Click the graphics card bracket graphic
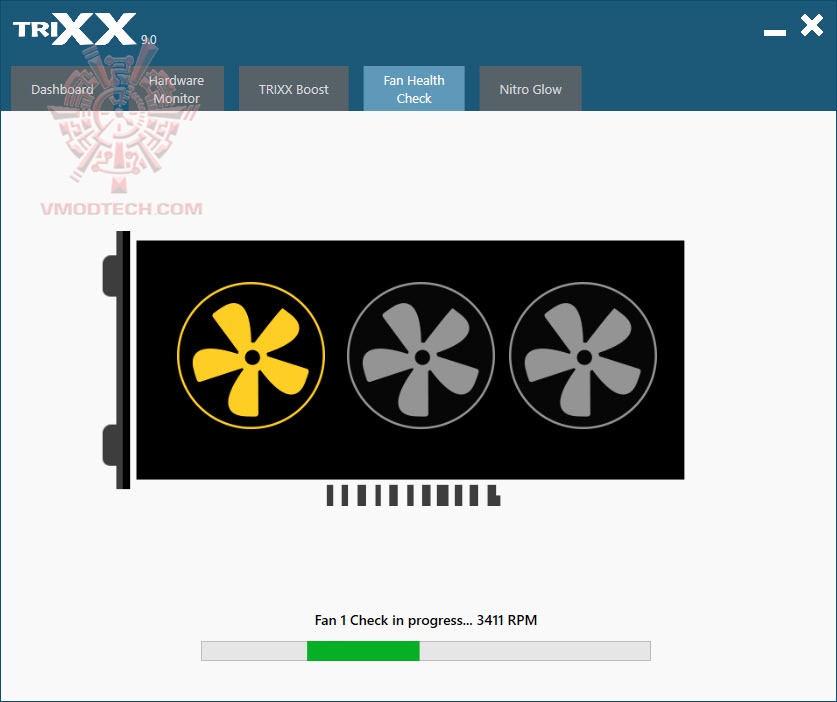 click(116, 360)
